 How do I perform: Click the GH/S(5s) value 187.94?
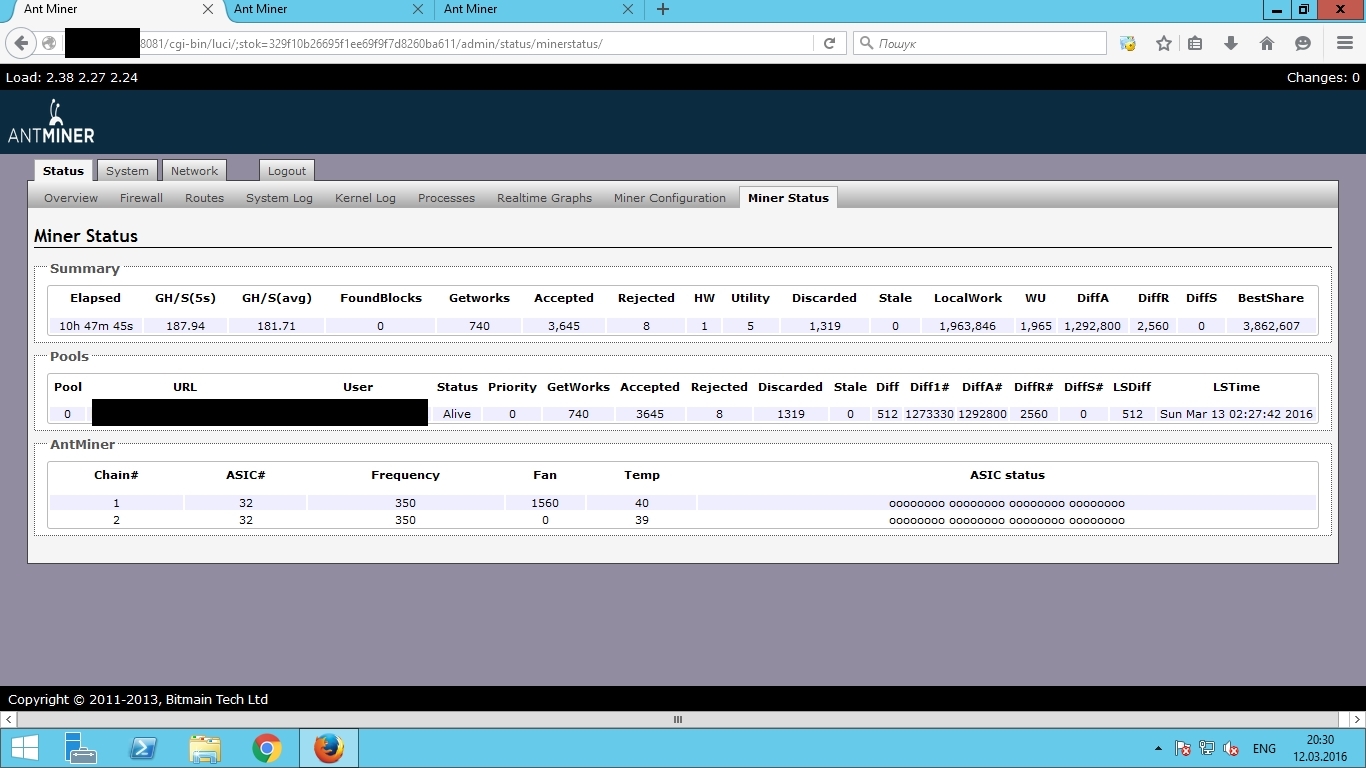click(x=185, y=326)
